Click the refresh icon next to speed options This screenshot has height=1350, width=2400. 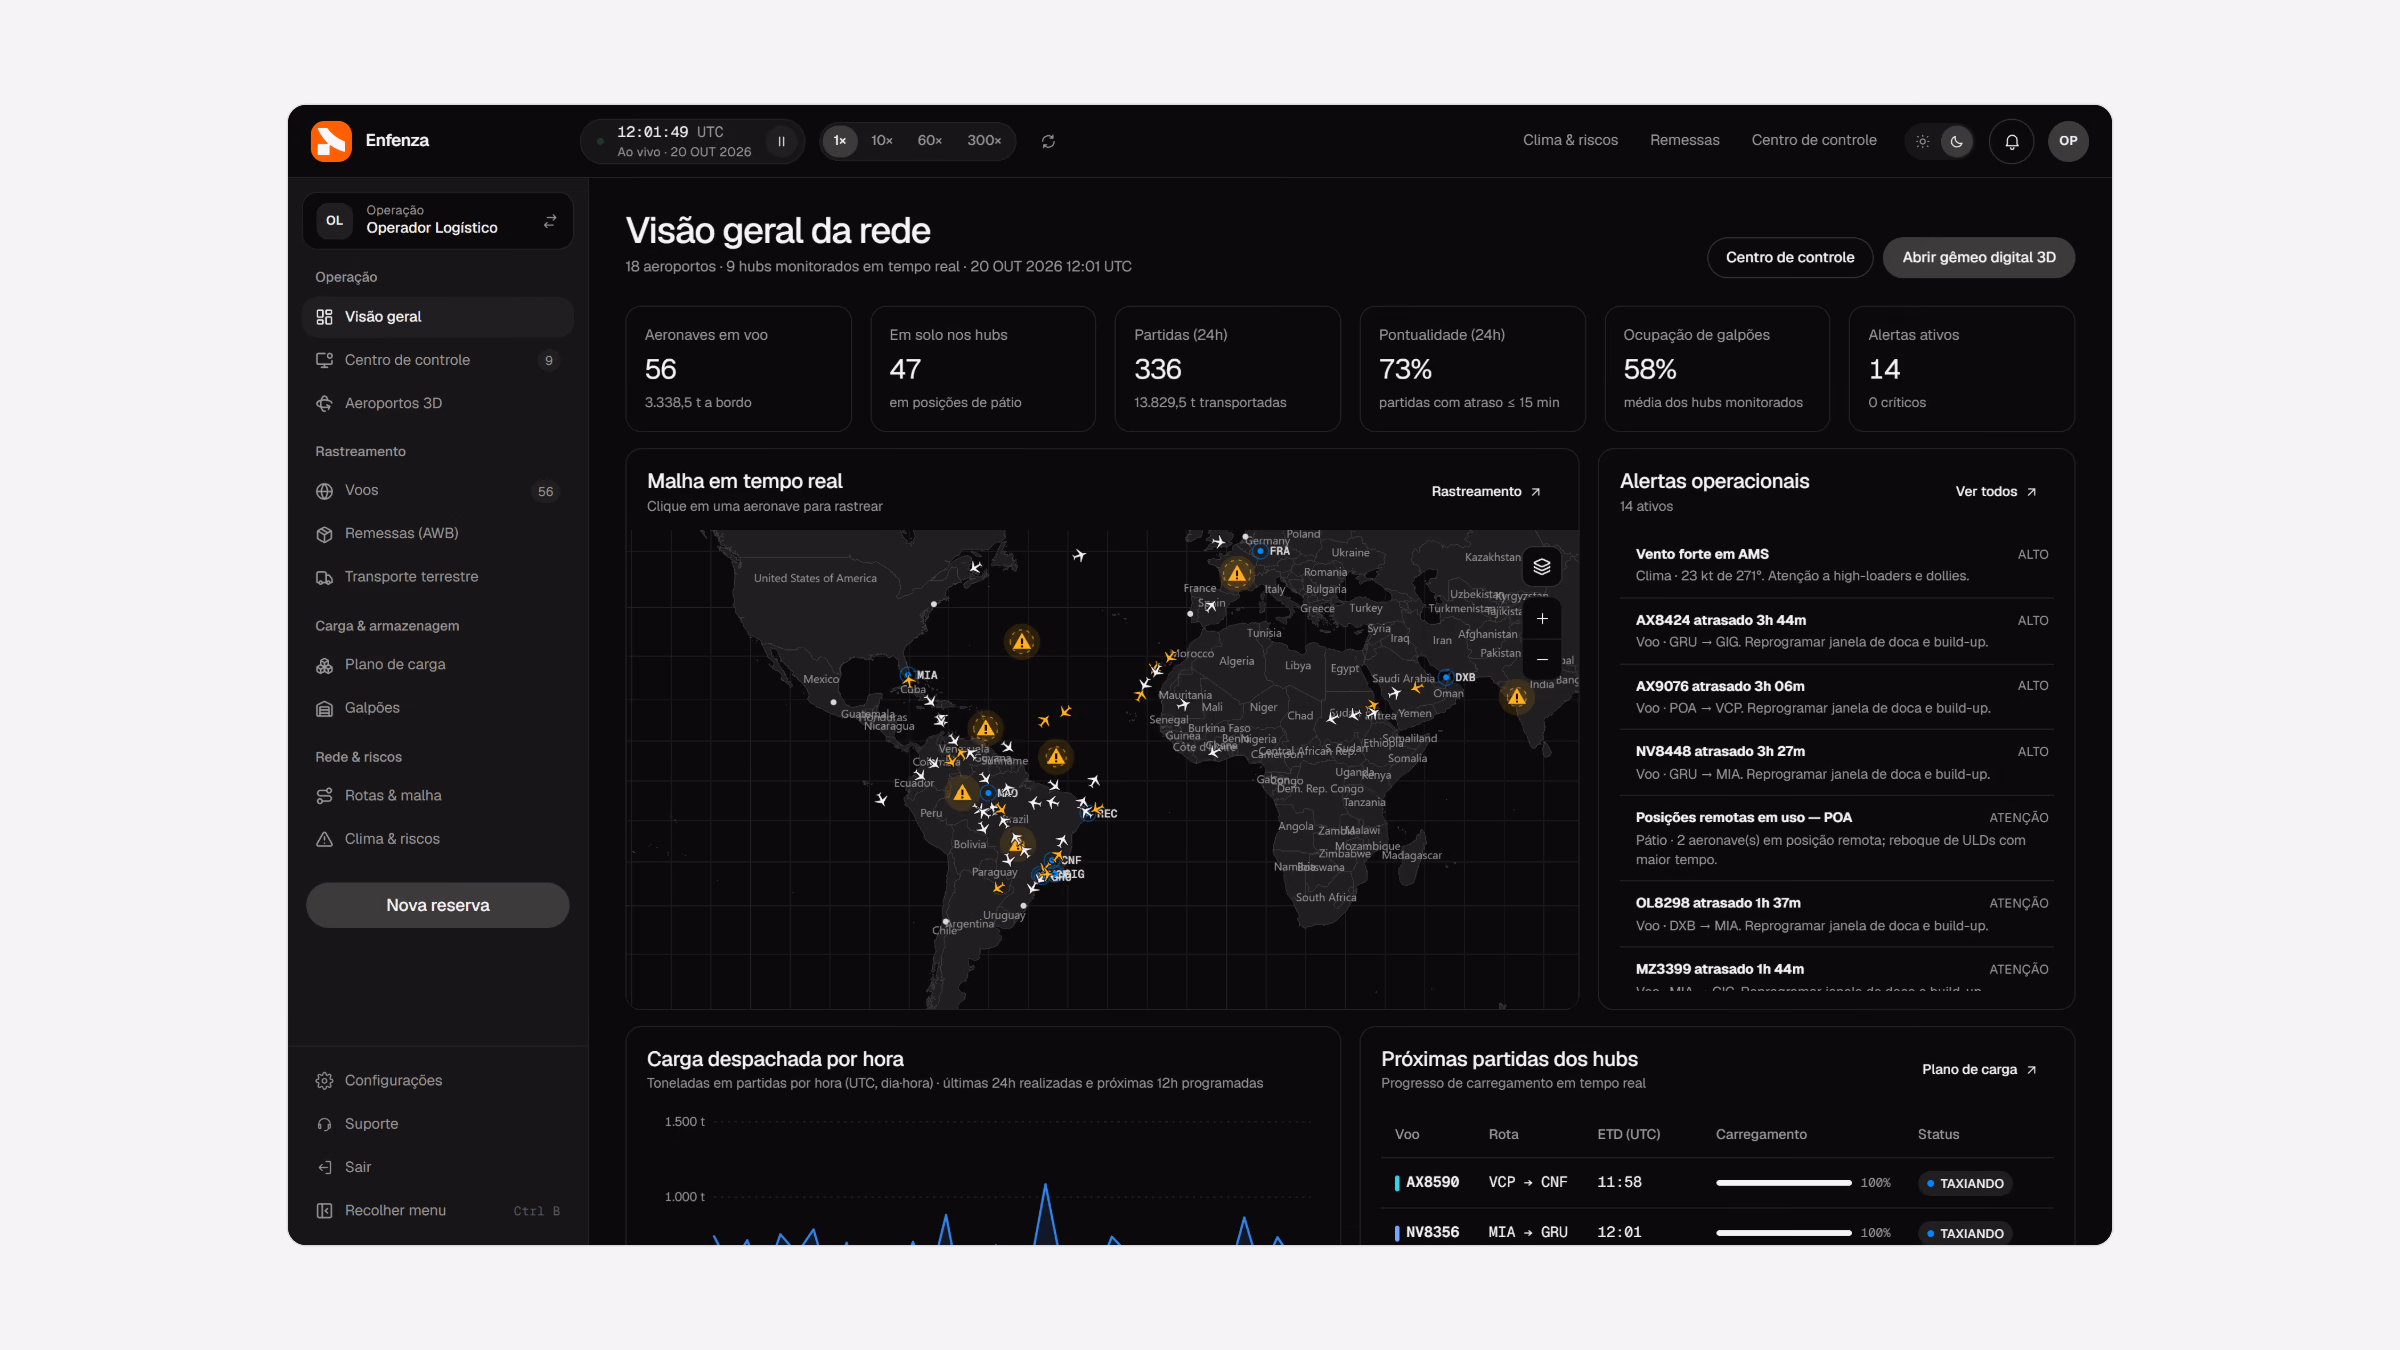click(1048, 141)
